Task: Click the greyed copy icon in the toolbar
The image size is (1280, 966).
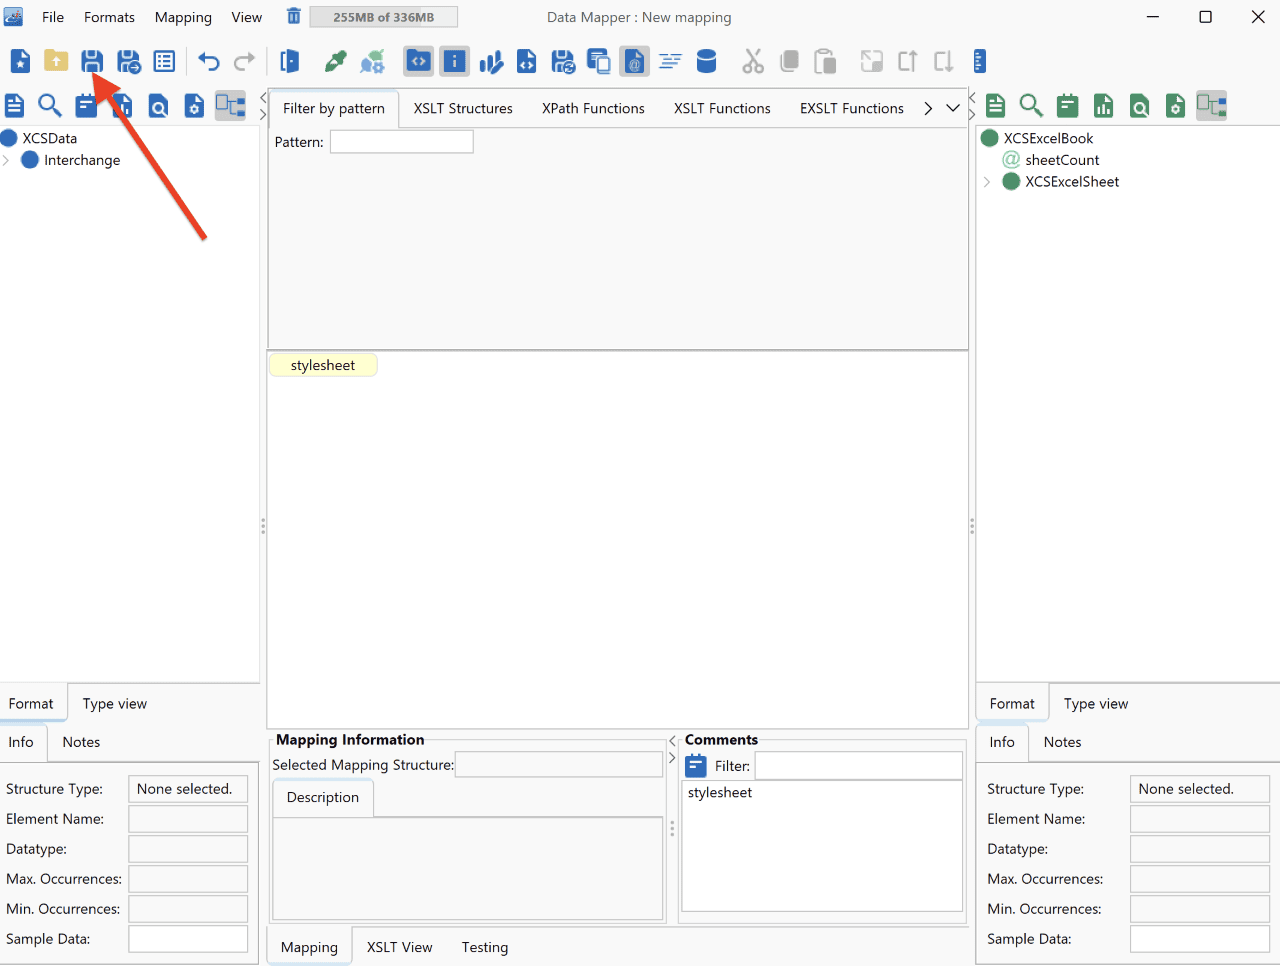Action: click(x=789, y=61)
